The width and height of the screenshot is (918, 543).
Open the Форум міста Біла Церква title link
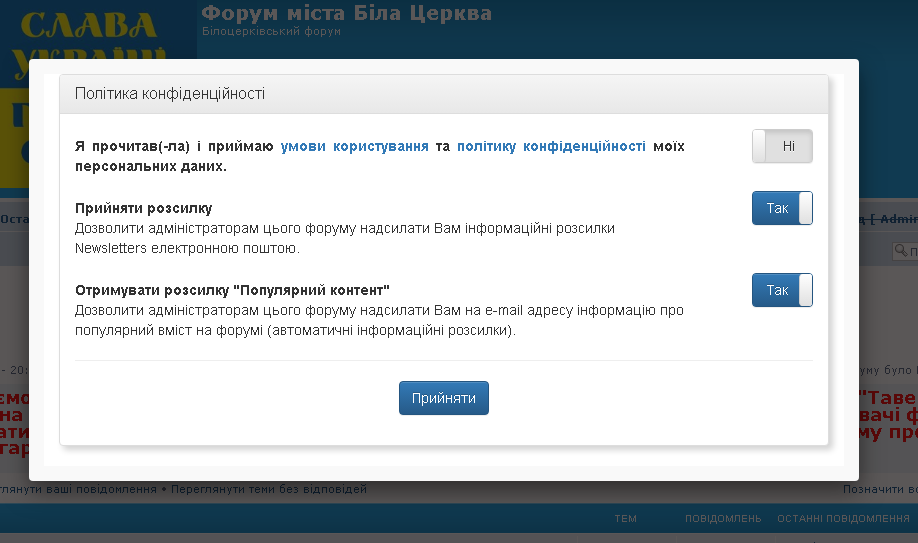[347, 13]
